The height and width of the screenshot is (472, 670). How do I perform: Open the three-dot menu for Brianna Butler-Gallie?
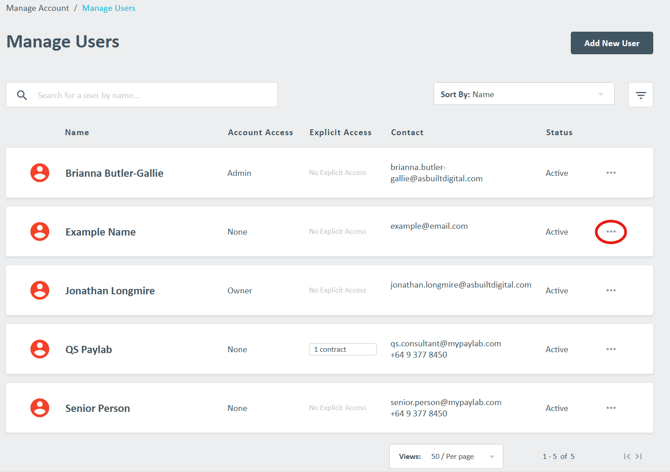tap(611, 173)
